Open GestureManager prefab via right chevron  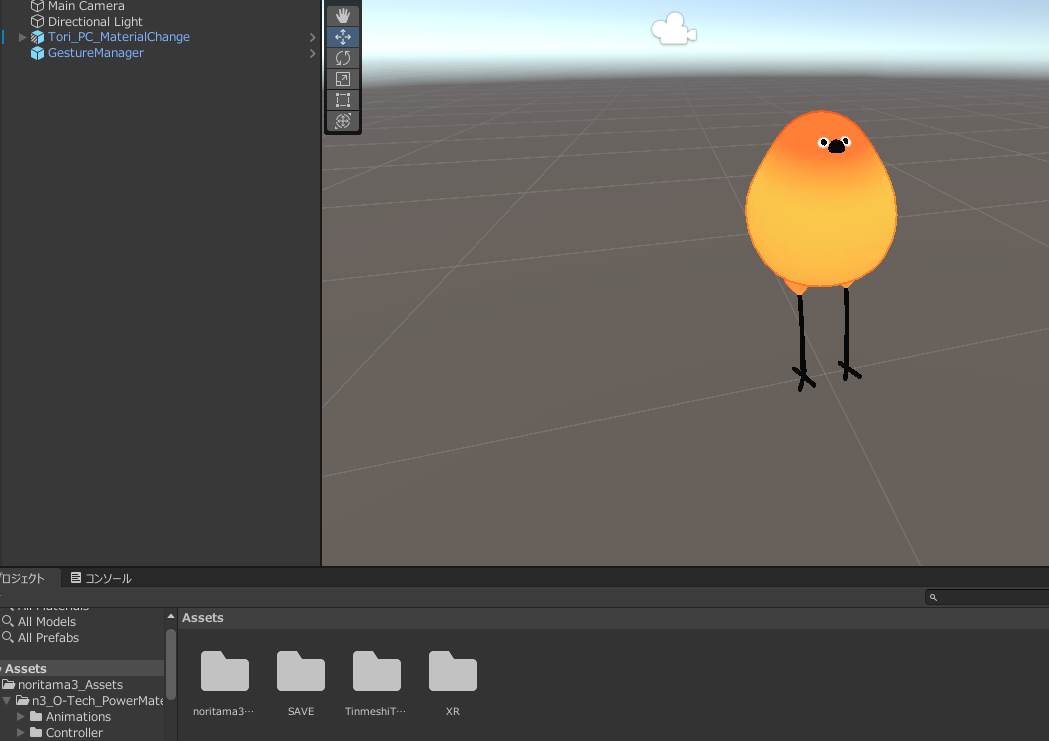pos(313,53)
